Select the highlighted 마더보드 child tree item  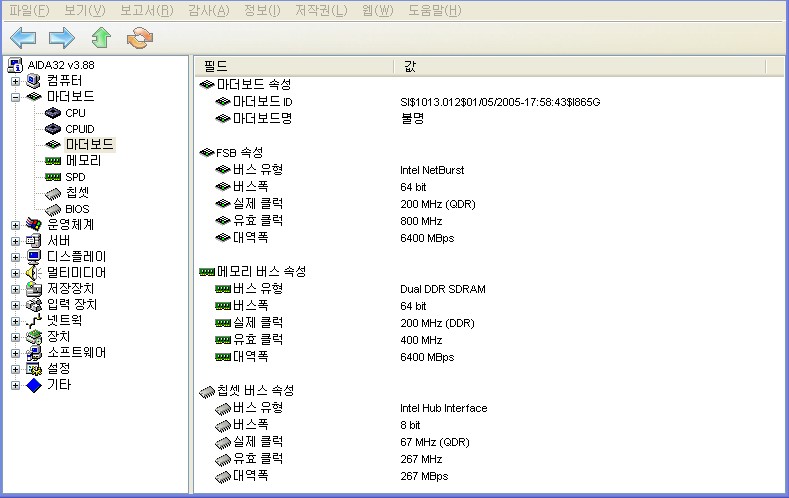(90, 145)
